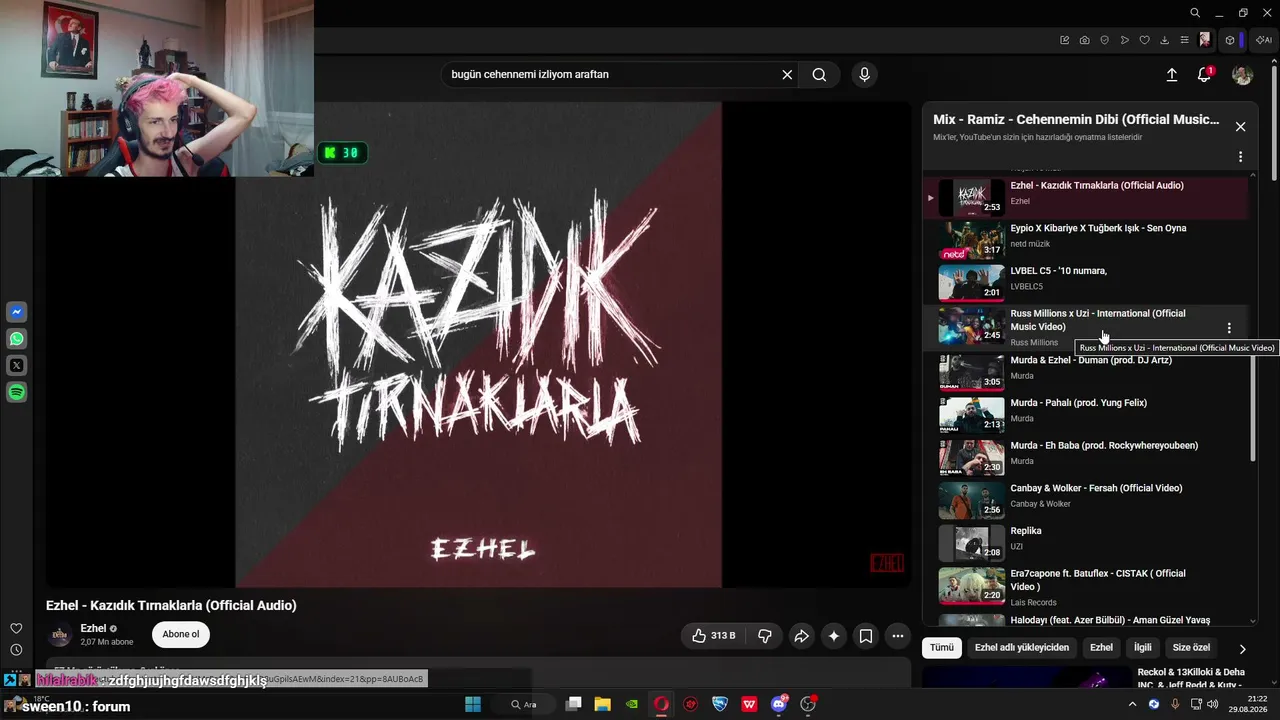The image size is (1280, 720).
Task: Share the video with the arrow icon
Action: [801, 636]
